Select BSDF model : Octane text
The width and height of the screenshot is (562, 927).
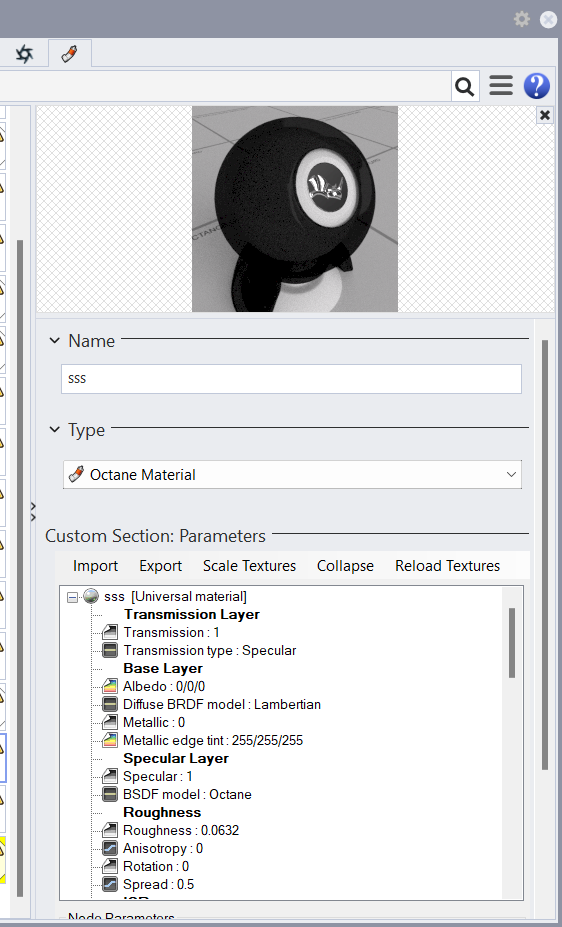pos(187,795)
